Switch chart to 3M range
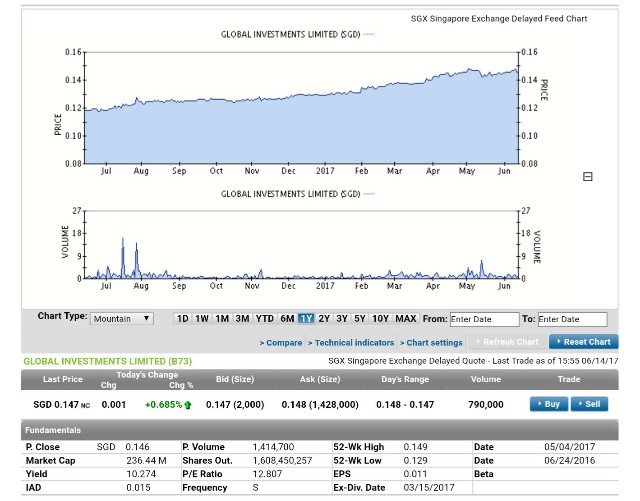 point(242,319)
